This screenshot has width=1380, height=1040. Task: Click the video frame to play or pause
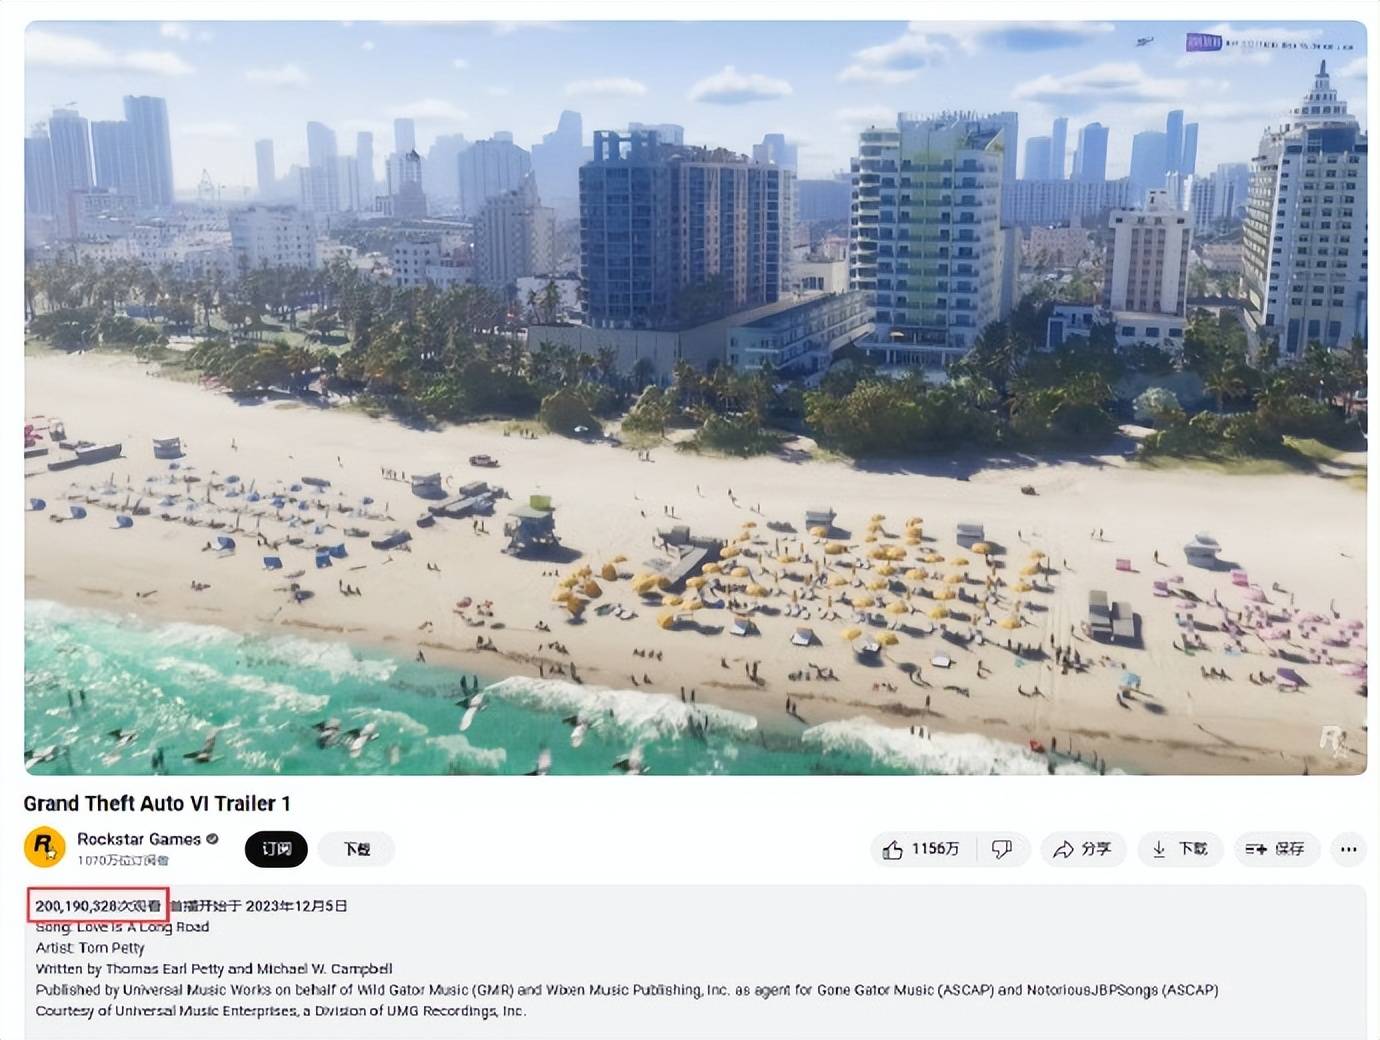(x=695, y=397)
